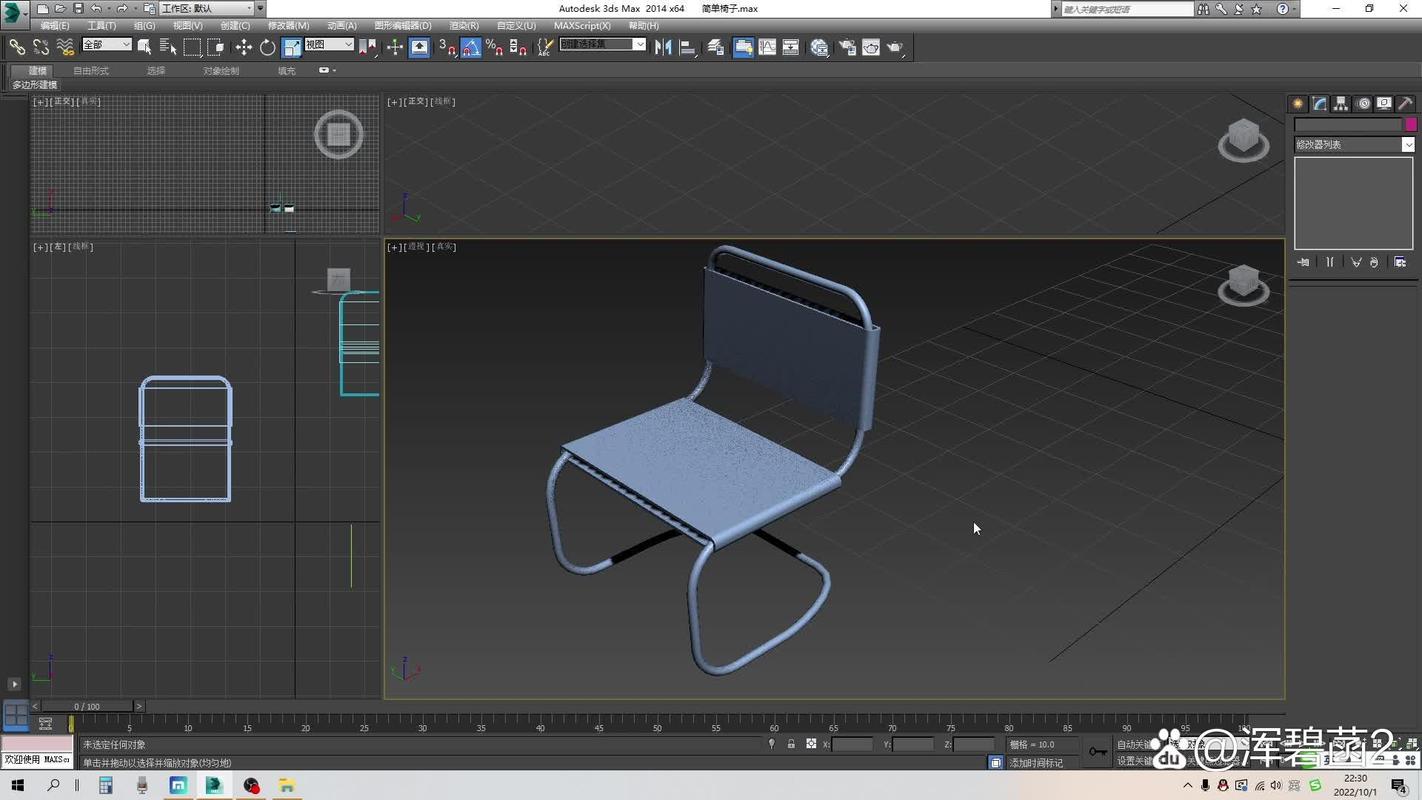Open the 渲染(R) menu
This screenshot has width=1422, height=800.
pos(464,26)
